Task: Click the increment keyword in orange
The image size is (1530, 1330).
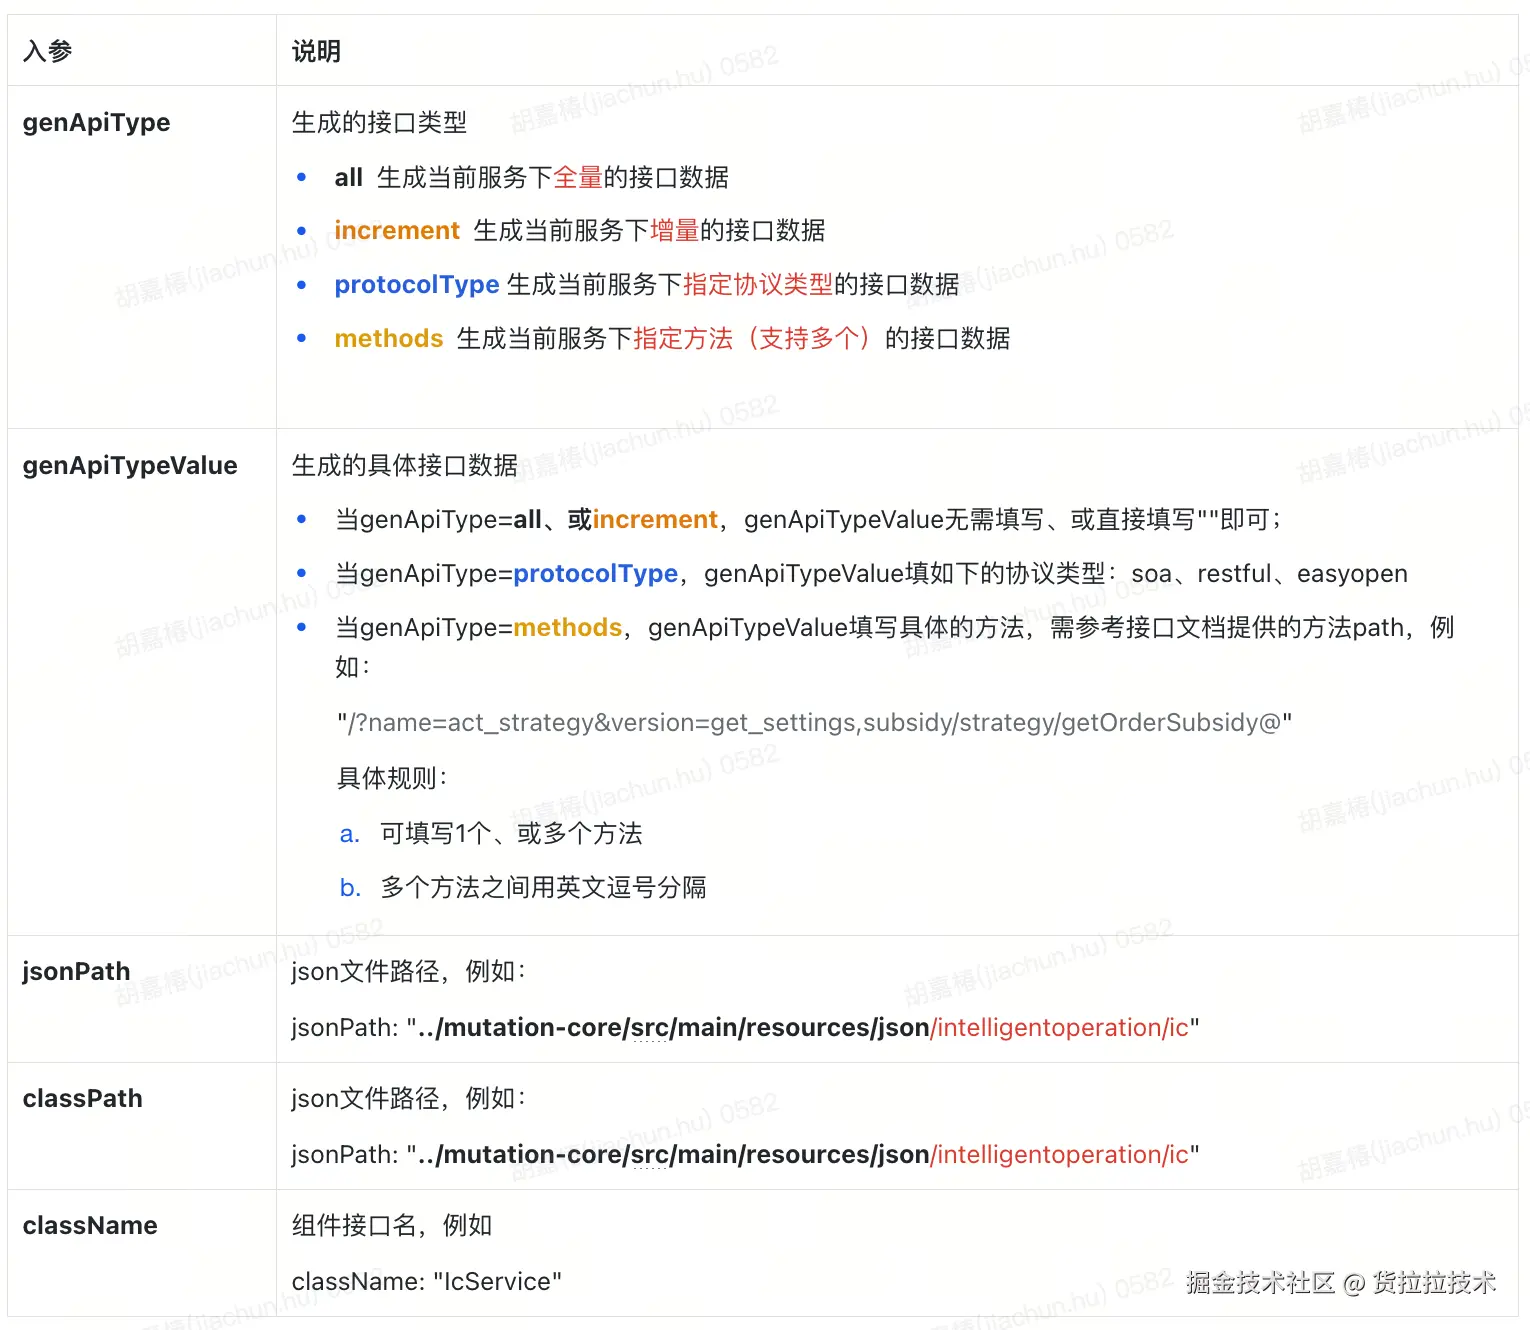Action: coord(396,230)
